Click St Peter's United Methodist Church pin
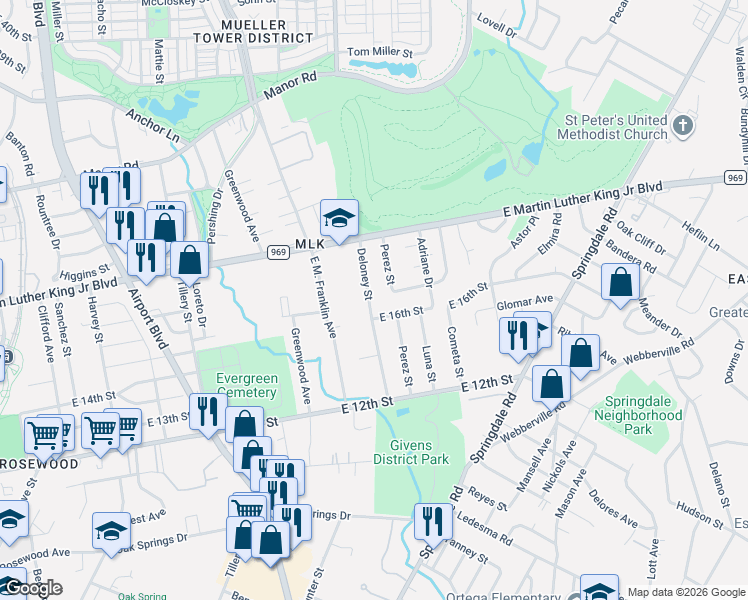The image size is (748, 600). point(683,127)
